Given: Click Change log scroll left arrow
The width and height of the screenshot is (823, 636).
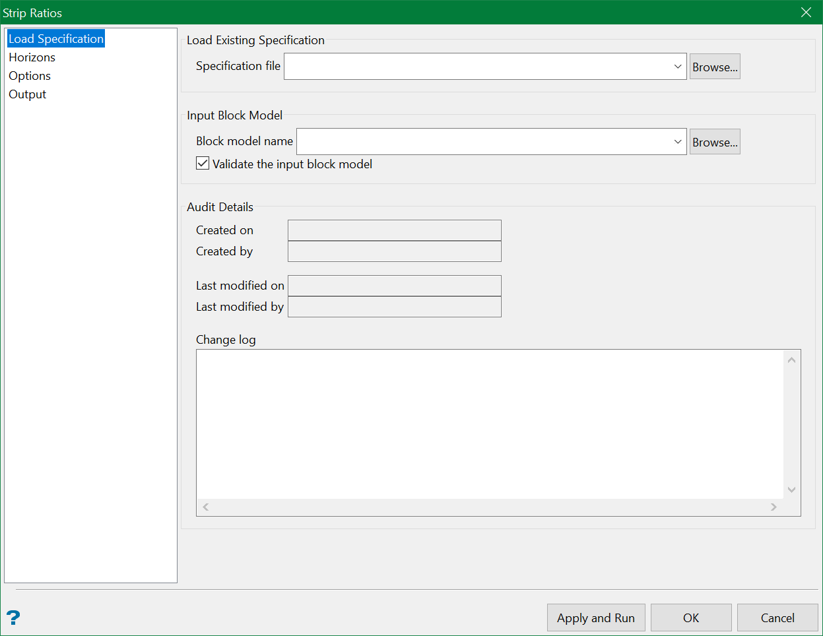Looking at the screenshot, I should tap(206, 507).
